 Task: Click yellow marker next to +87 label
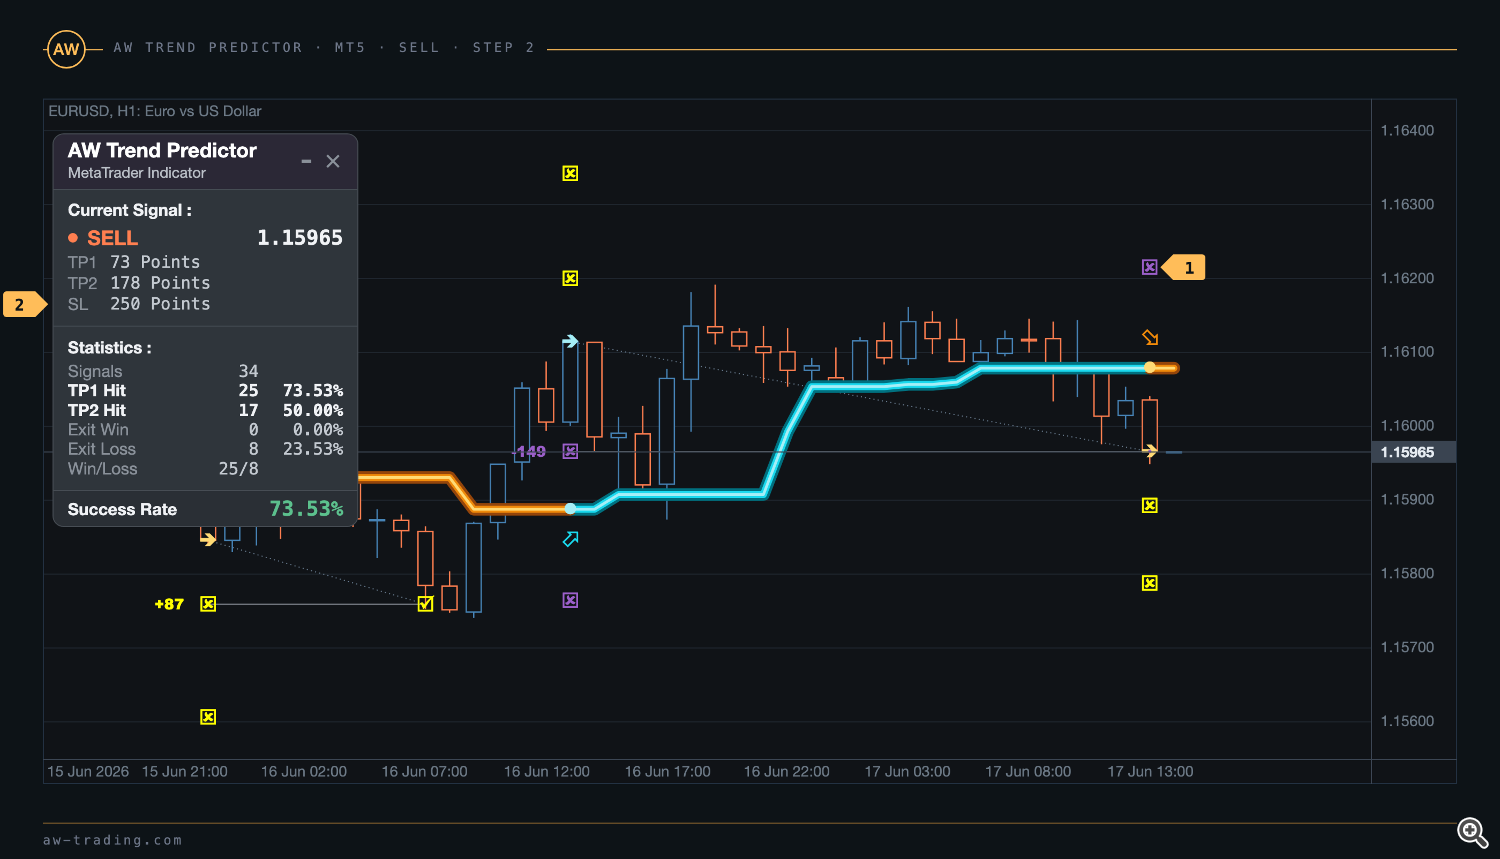pos(208,604)
